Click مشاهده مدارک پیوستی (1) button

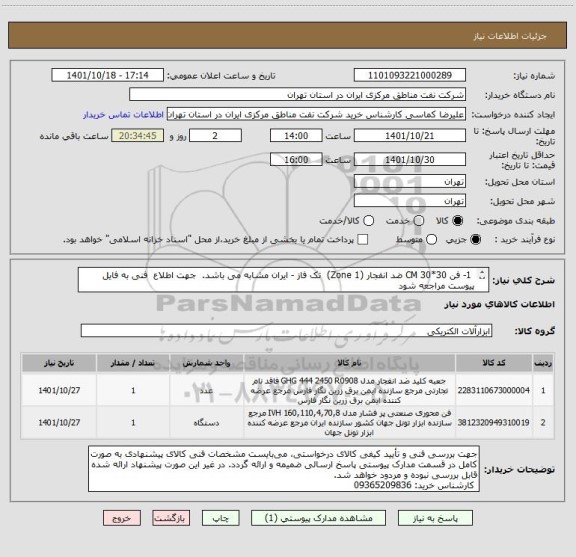[x=318, y=518]
